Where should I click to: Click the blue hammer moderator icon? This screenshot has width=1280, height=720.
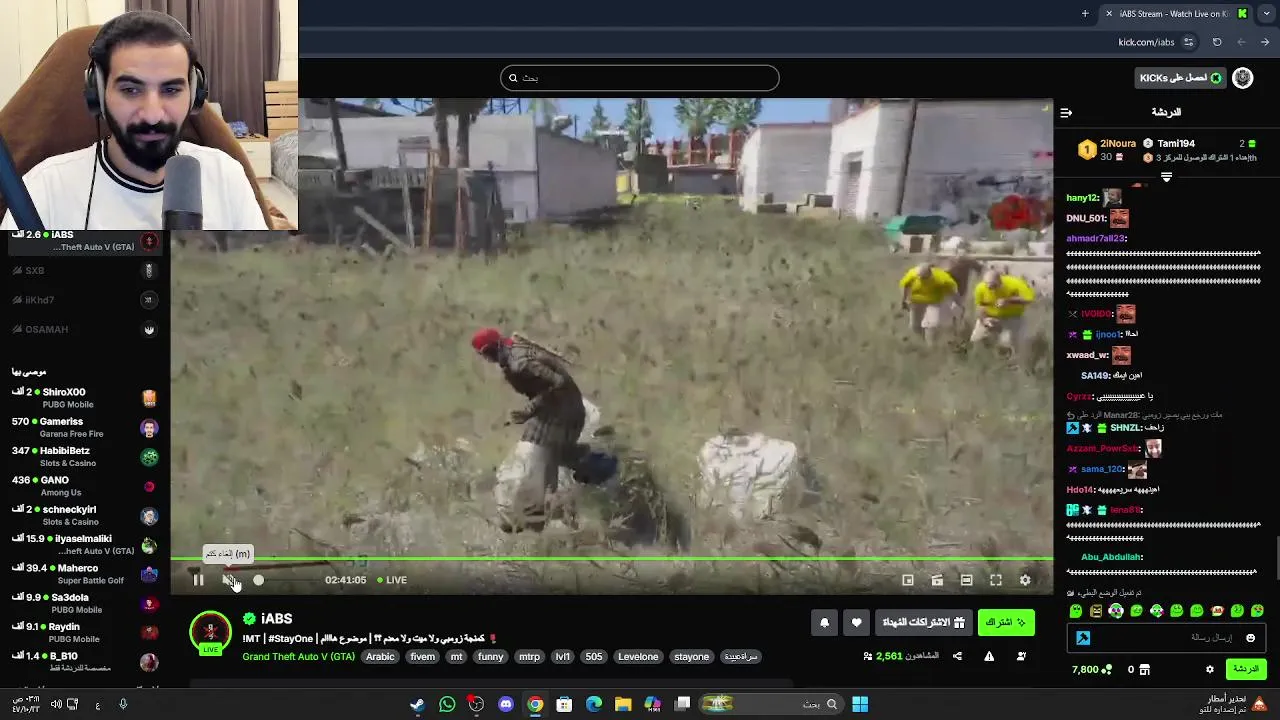[x=1083, y=638]
